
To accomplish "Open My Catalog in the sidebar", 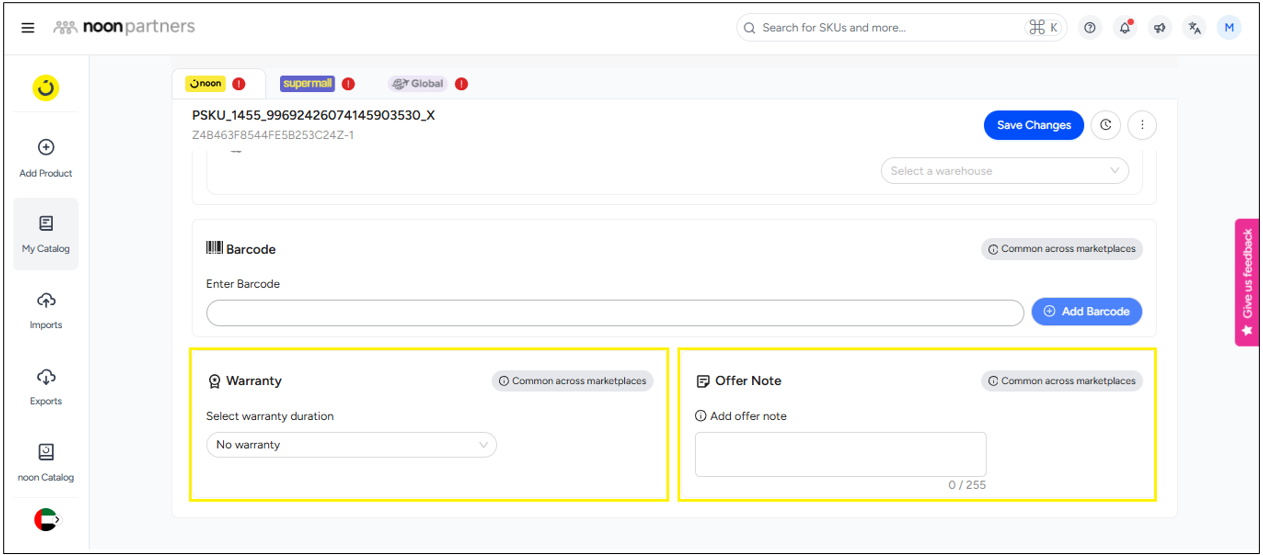I will (x=46, y=234).
